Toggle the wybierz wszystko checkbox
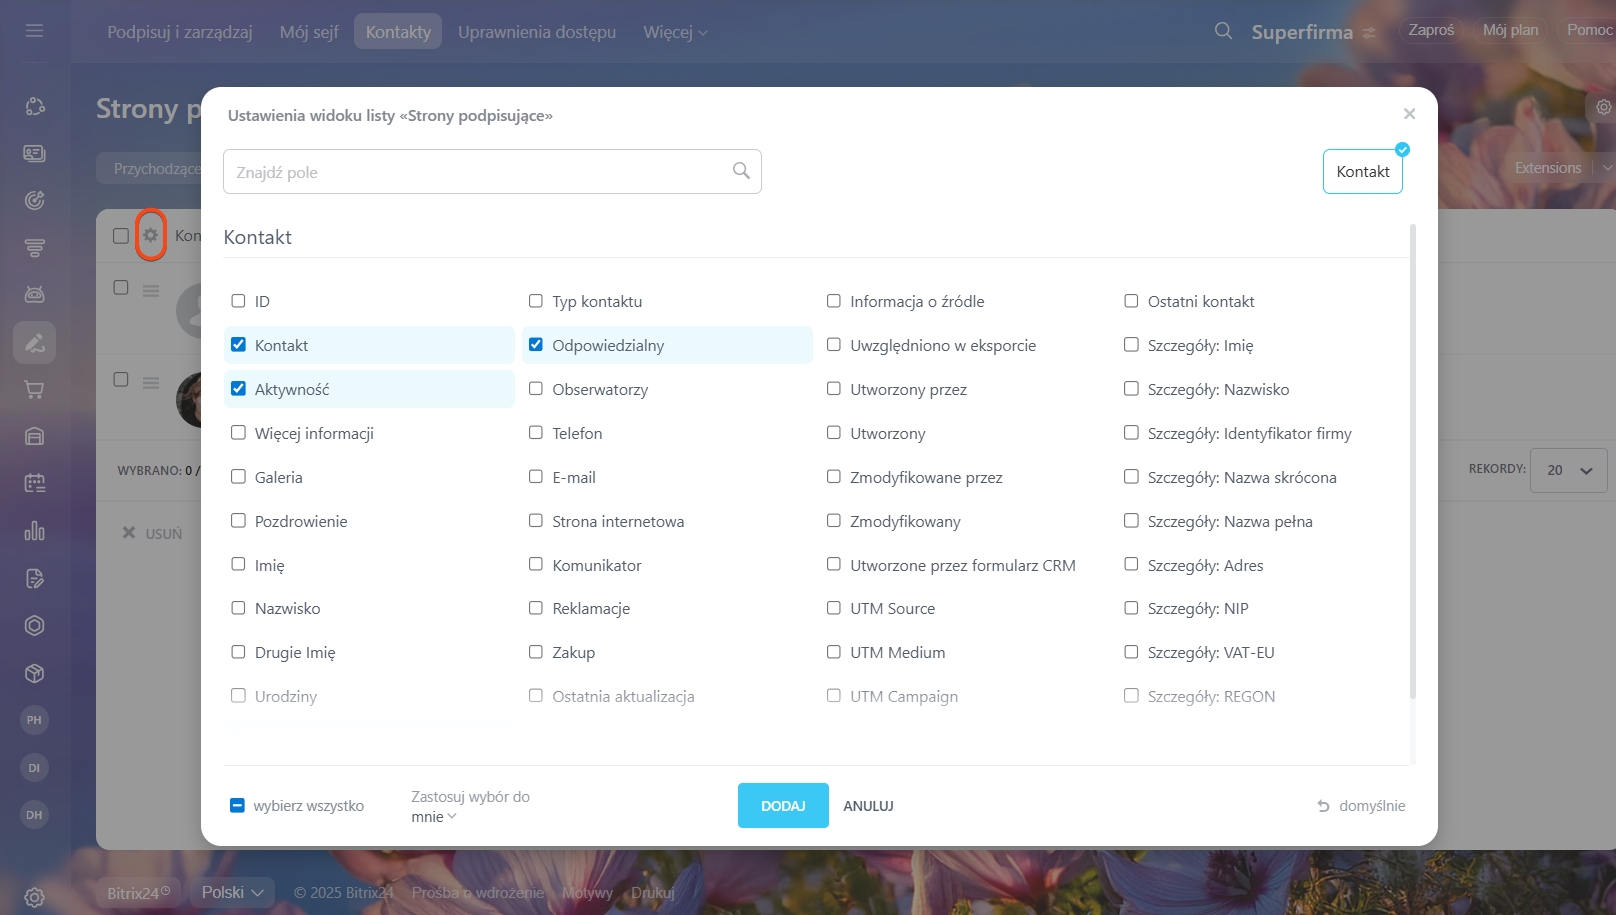The image size is (1616, 915). (x=237, y=806)
